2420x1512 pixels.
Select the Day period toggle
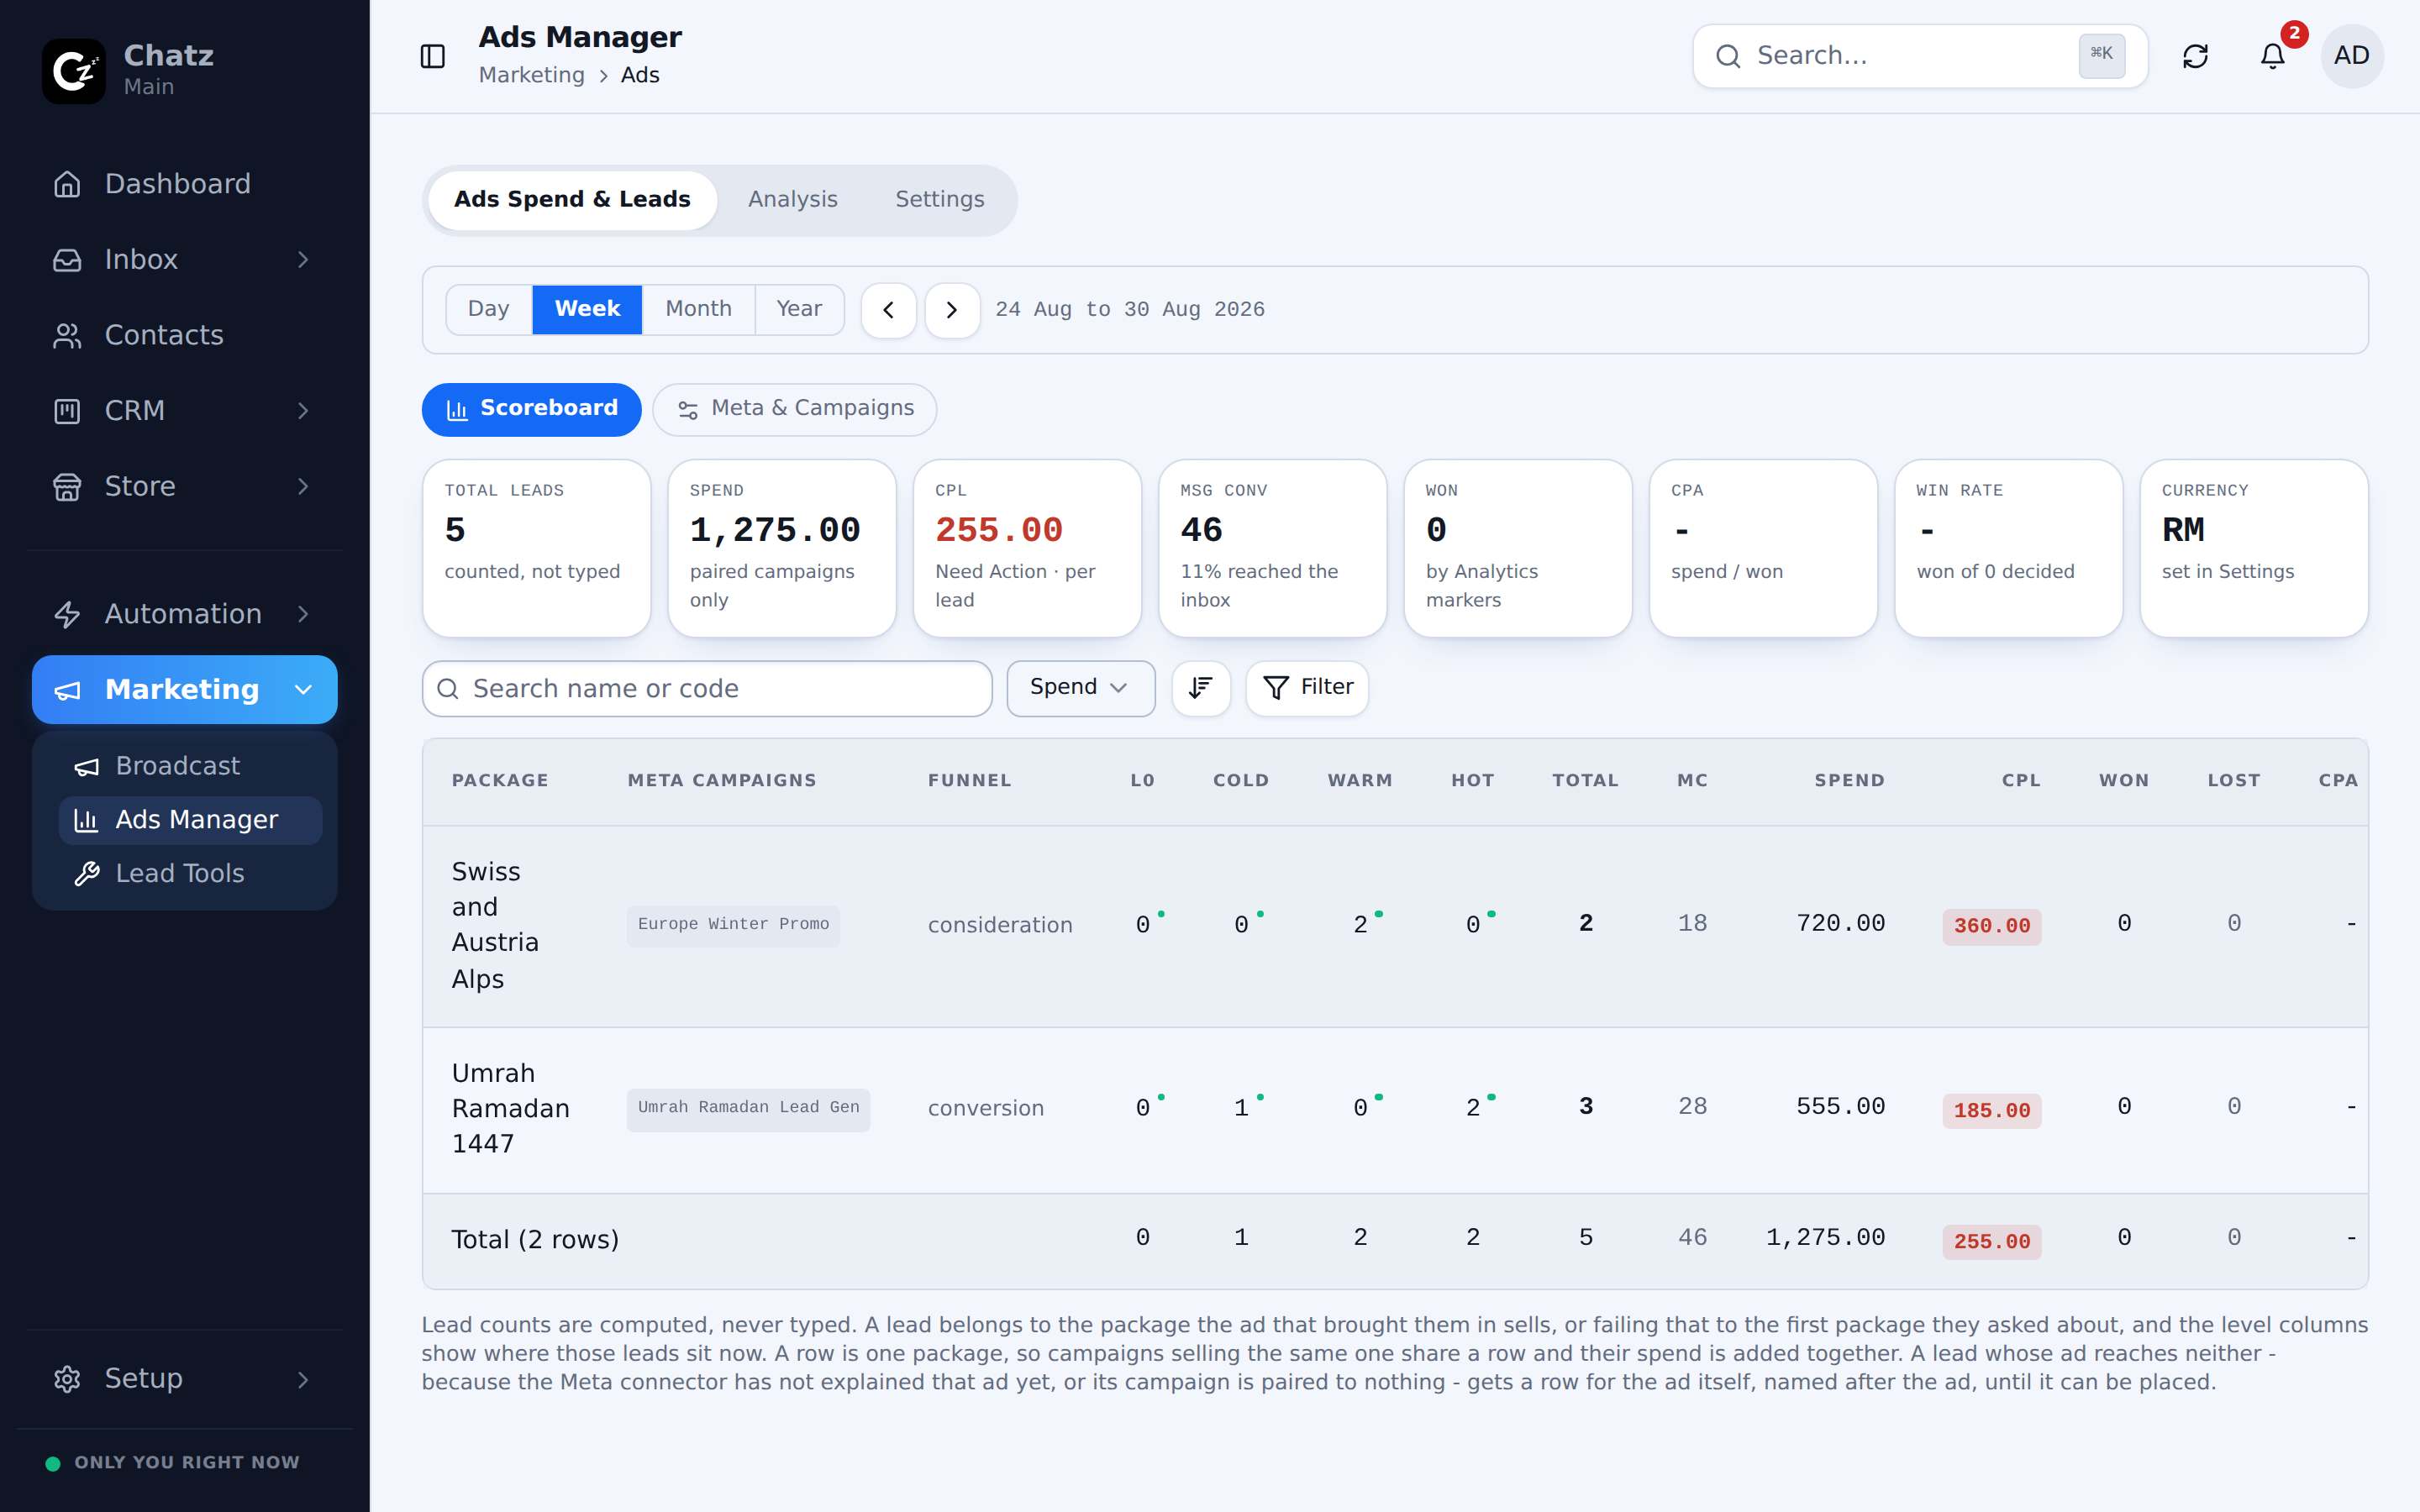coord(489,310)
